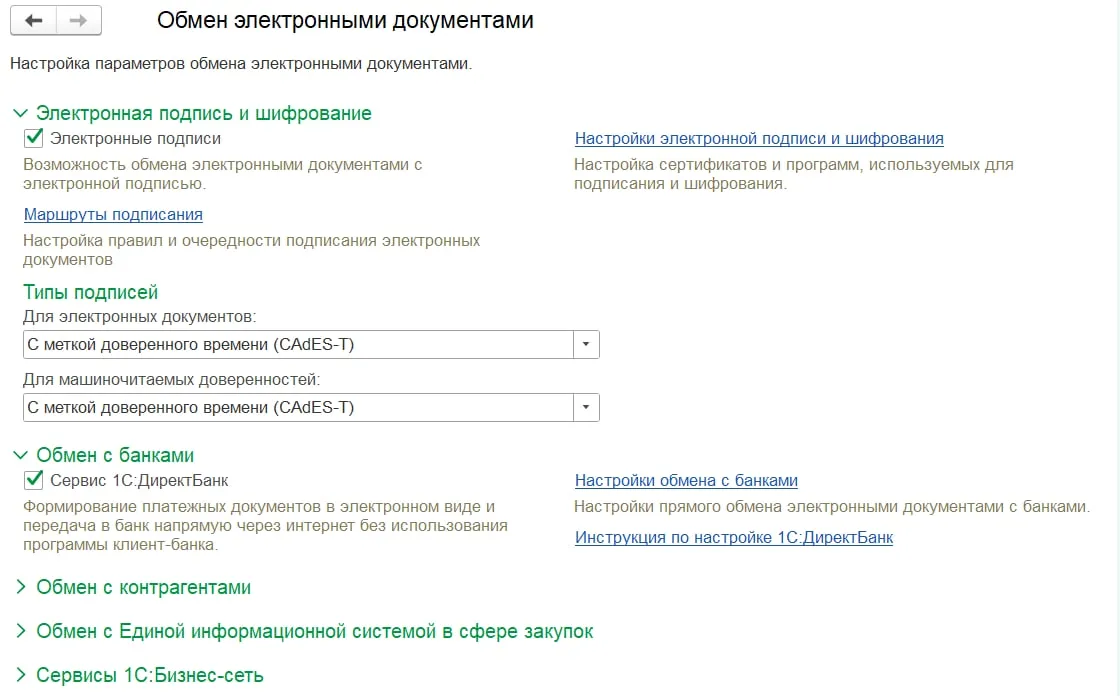Open Инструкция по настройке 1С:ДиректБанк link
Image resolution: width=1120 pixels, height=696 pixels.
[x=733, y=538]
